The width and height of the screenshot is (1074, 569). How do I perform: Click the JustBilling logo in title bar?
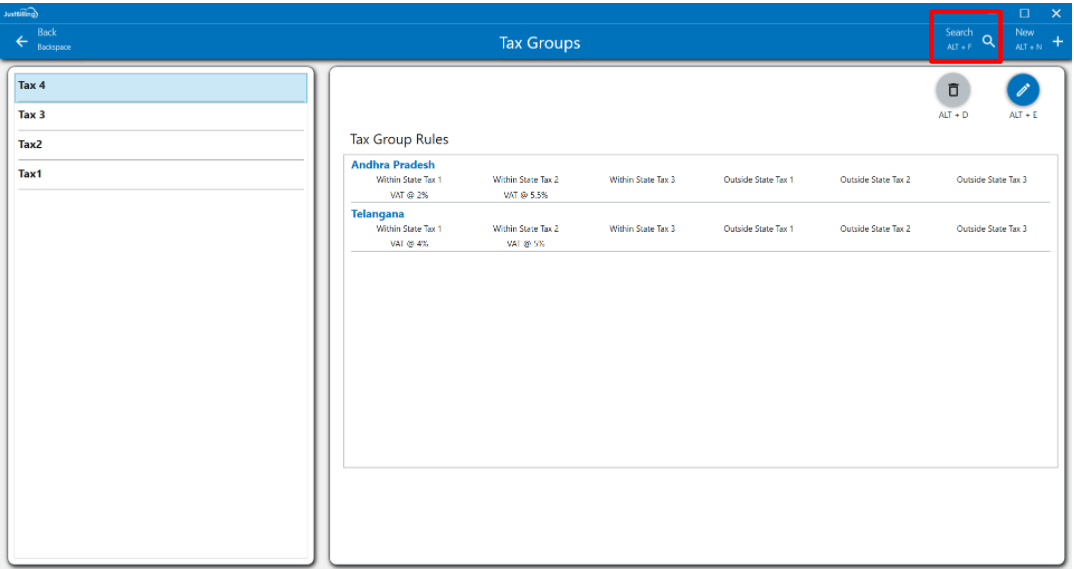(20, 13)
